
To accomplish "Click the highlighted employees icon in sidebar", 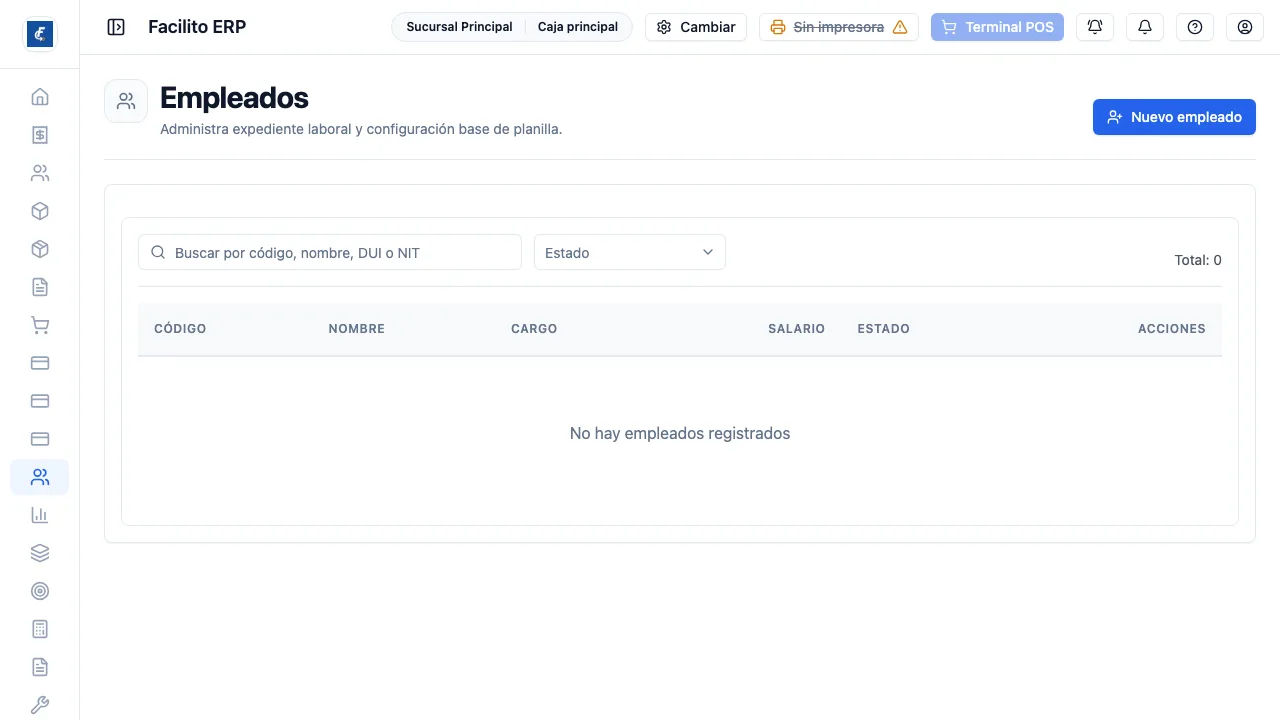I will (40, 477).
